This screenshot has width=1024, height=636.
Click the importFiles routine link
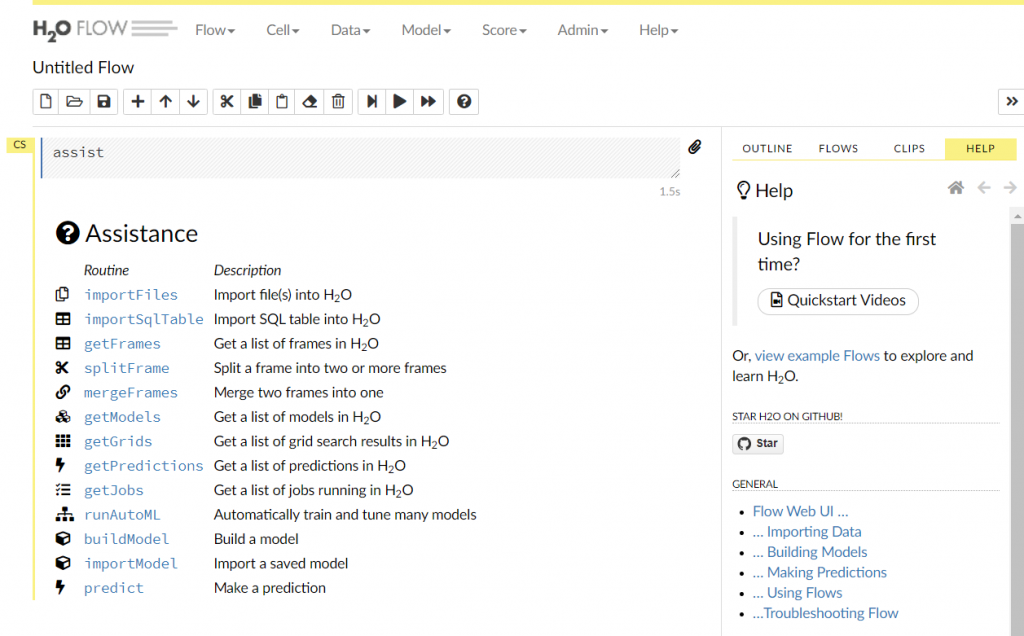click(131, 295)
